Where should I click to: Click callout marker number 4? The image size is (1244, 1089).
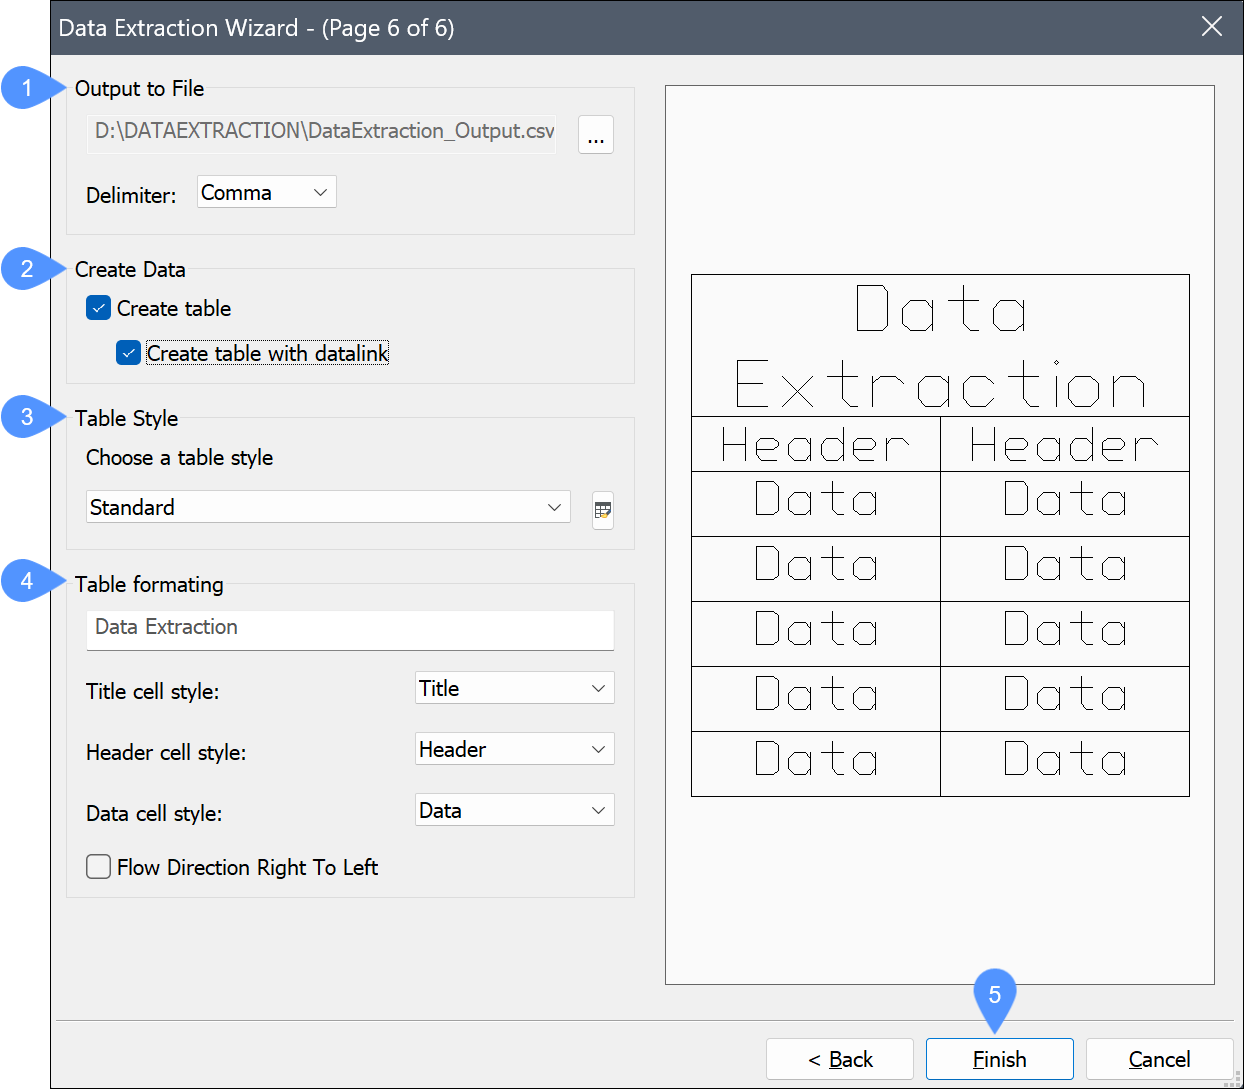click(27, 581)
